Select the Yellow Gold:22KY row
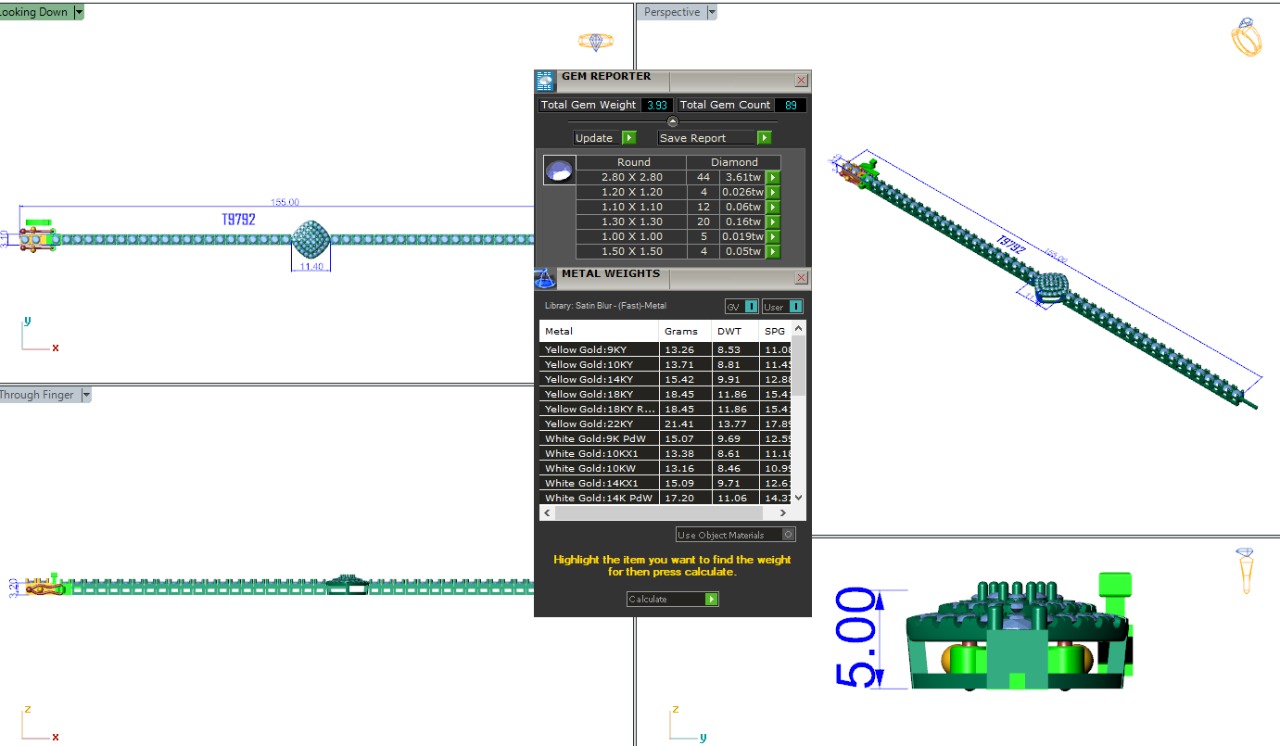Screen dimensions: 1280x746 pos(665,424)
